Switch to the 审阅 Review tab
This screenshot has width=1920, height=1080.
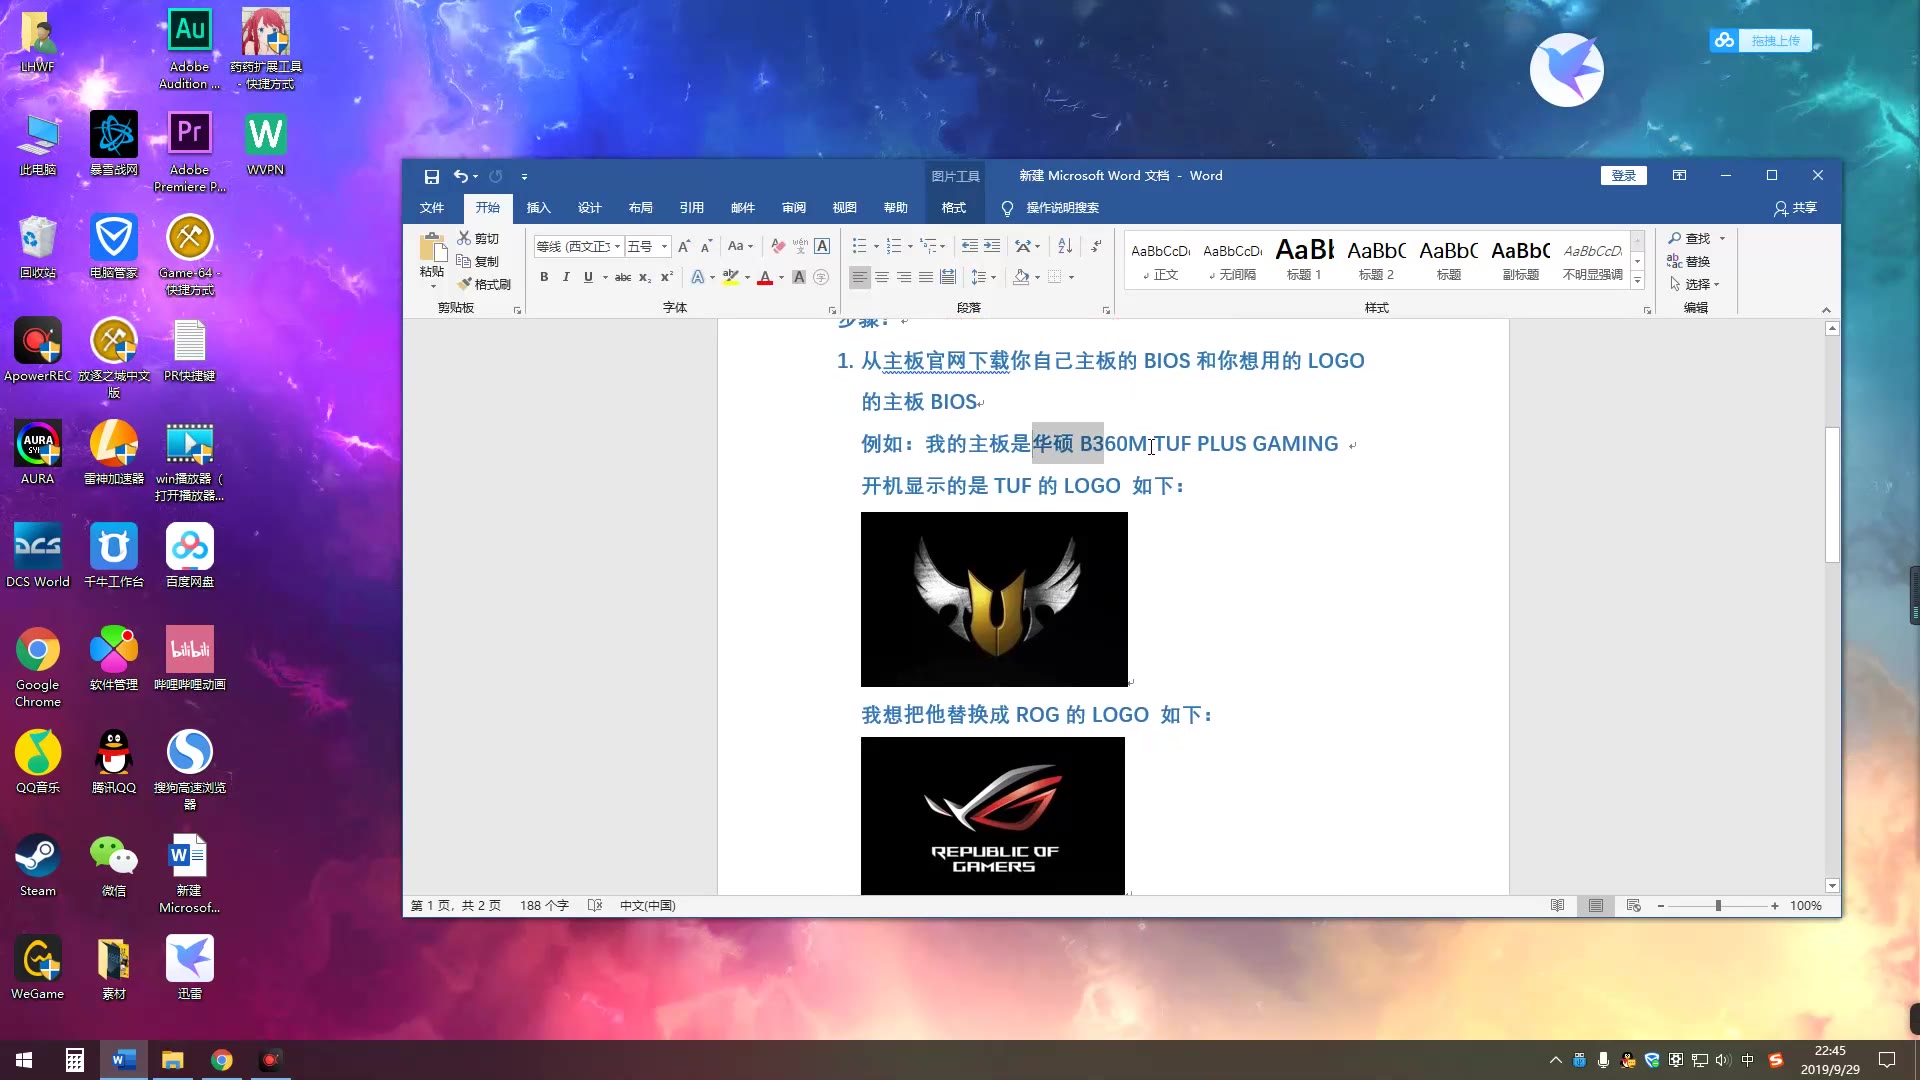tap(794, 208)
